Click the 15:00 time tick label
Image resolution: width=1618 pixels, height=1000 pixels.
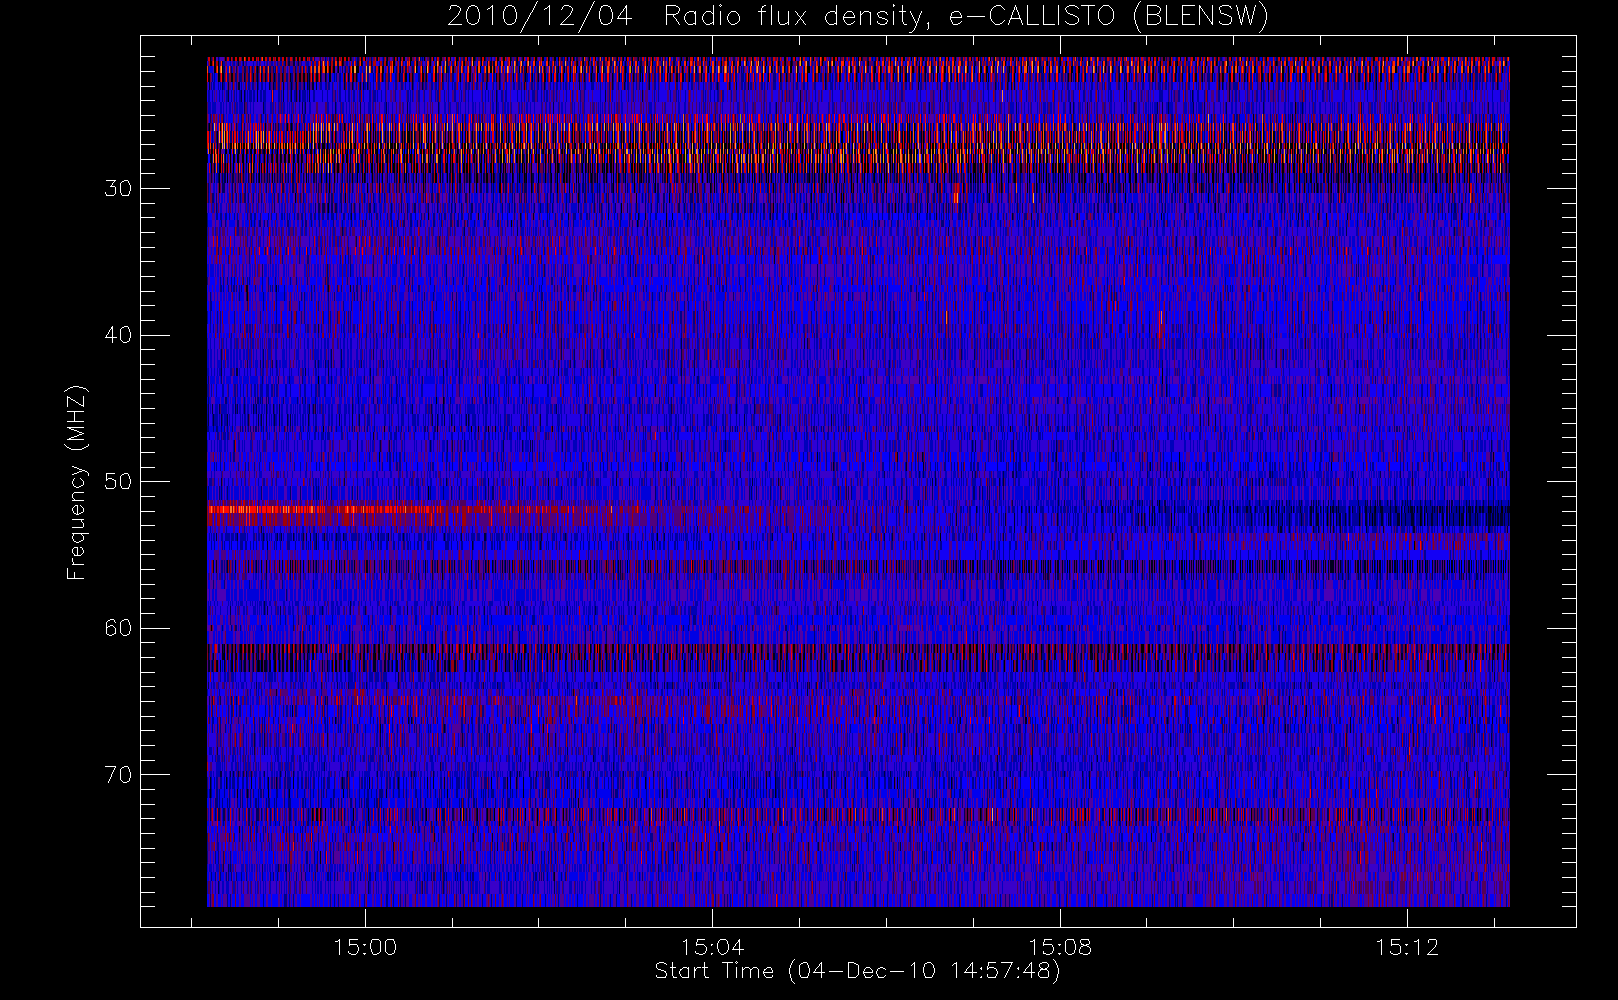click(365, 947)
